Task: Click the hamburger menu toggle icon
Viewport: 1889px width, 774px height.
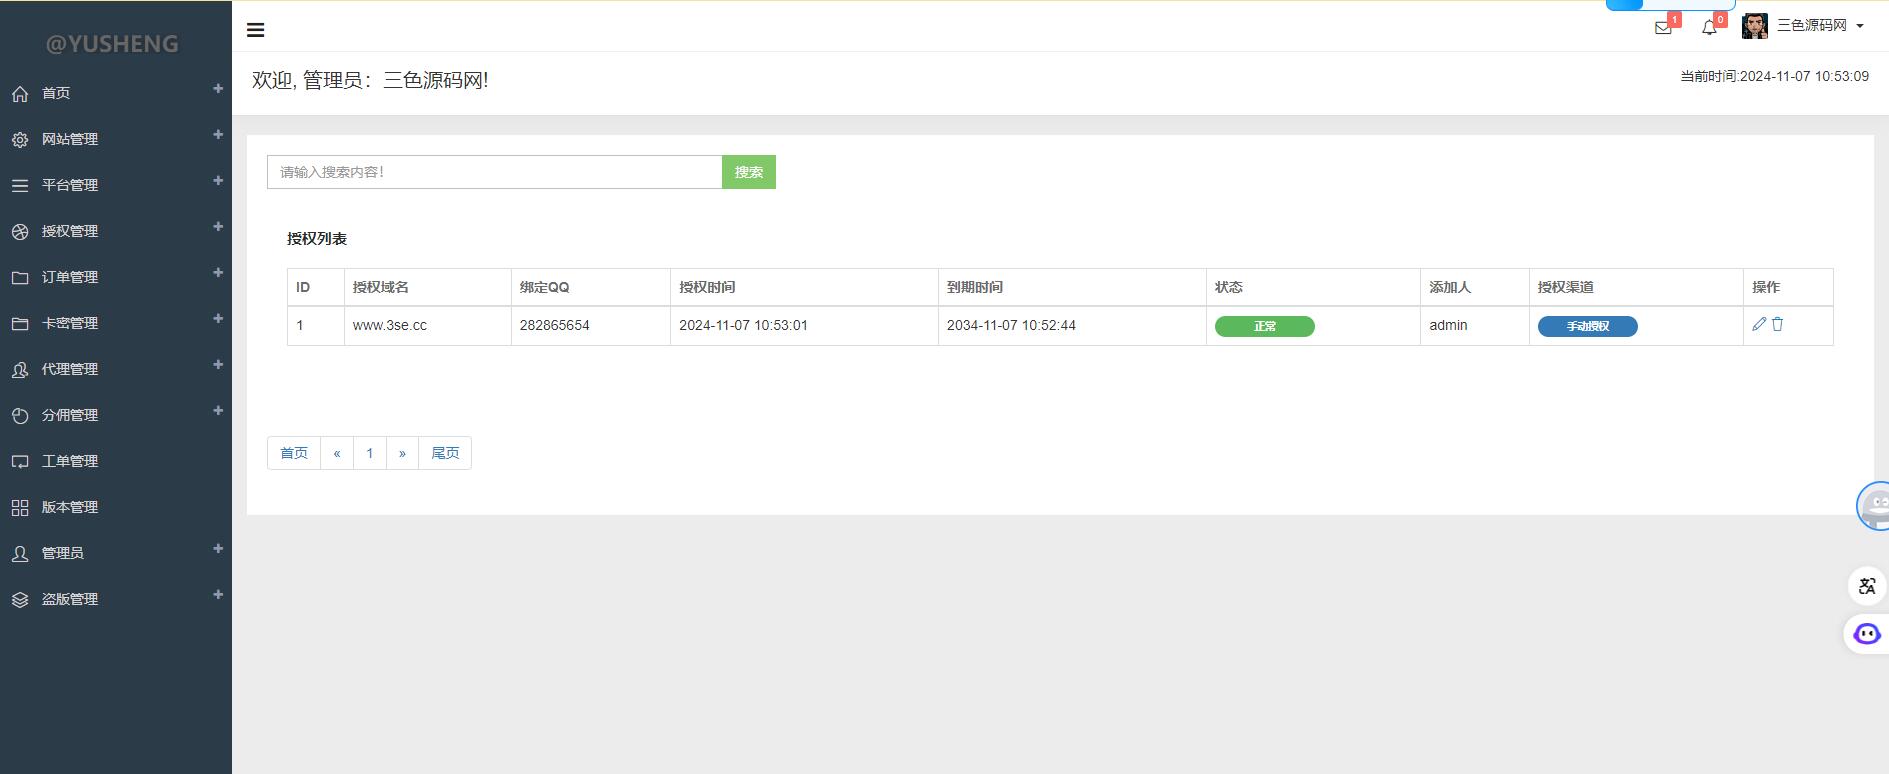Action: coord(256,30)
